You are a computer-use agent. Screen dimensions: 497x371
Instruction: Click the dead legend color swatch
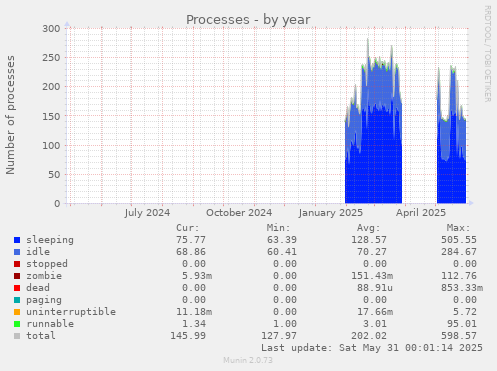click(17, 288)
